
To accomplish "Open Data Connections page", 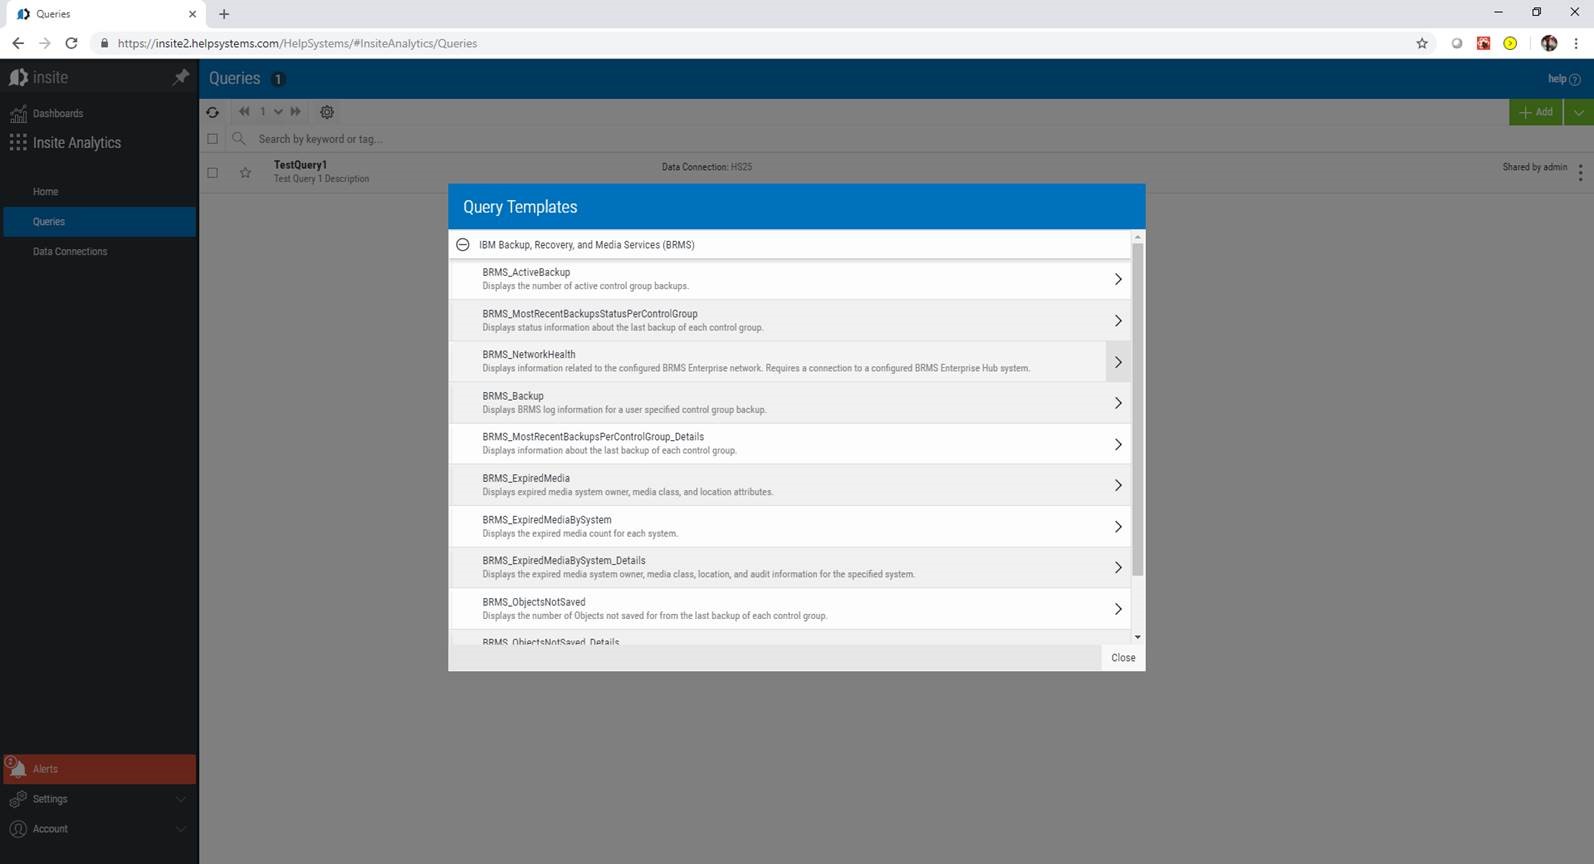I will point(70,251).
